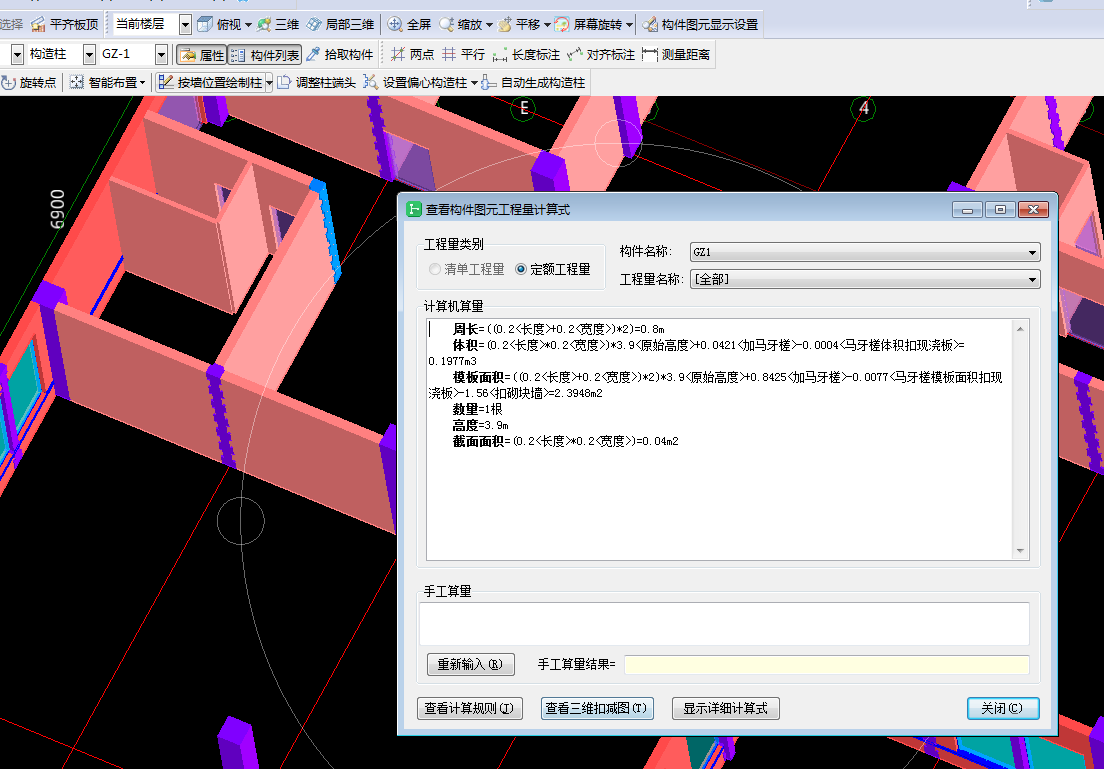Screen dimensions: 1104x769
Task: Select the 对齐标注 align annotation tool
Action: (610, 54)
